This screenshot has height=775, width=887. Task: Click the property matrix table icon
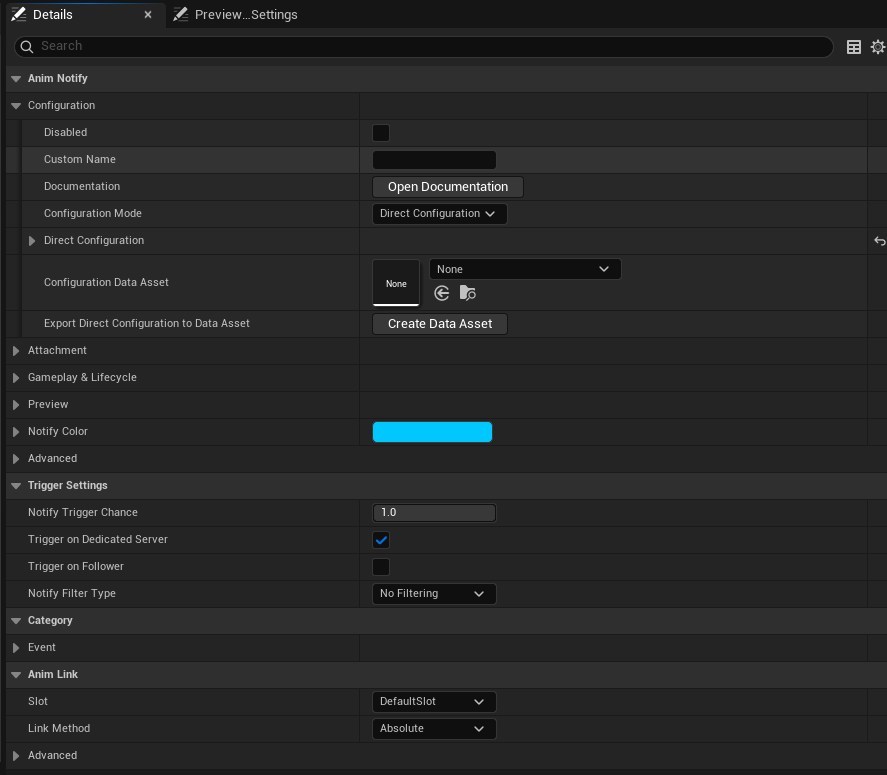pyautogui.click(x=854, y=47)
